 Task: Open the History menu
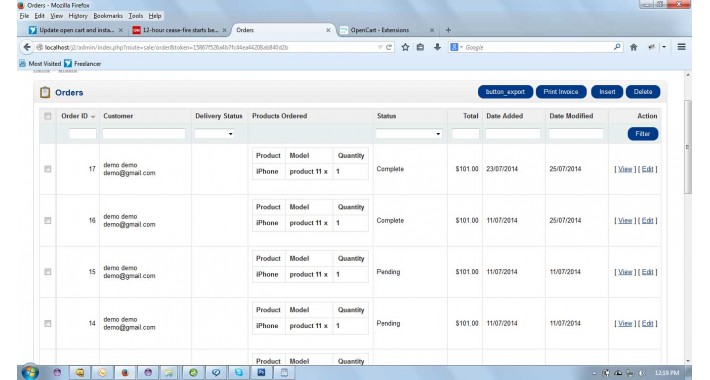pyautogui.click(x=78, y=16)
